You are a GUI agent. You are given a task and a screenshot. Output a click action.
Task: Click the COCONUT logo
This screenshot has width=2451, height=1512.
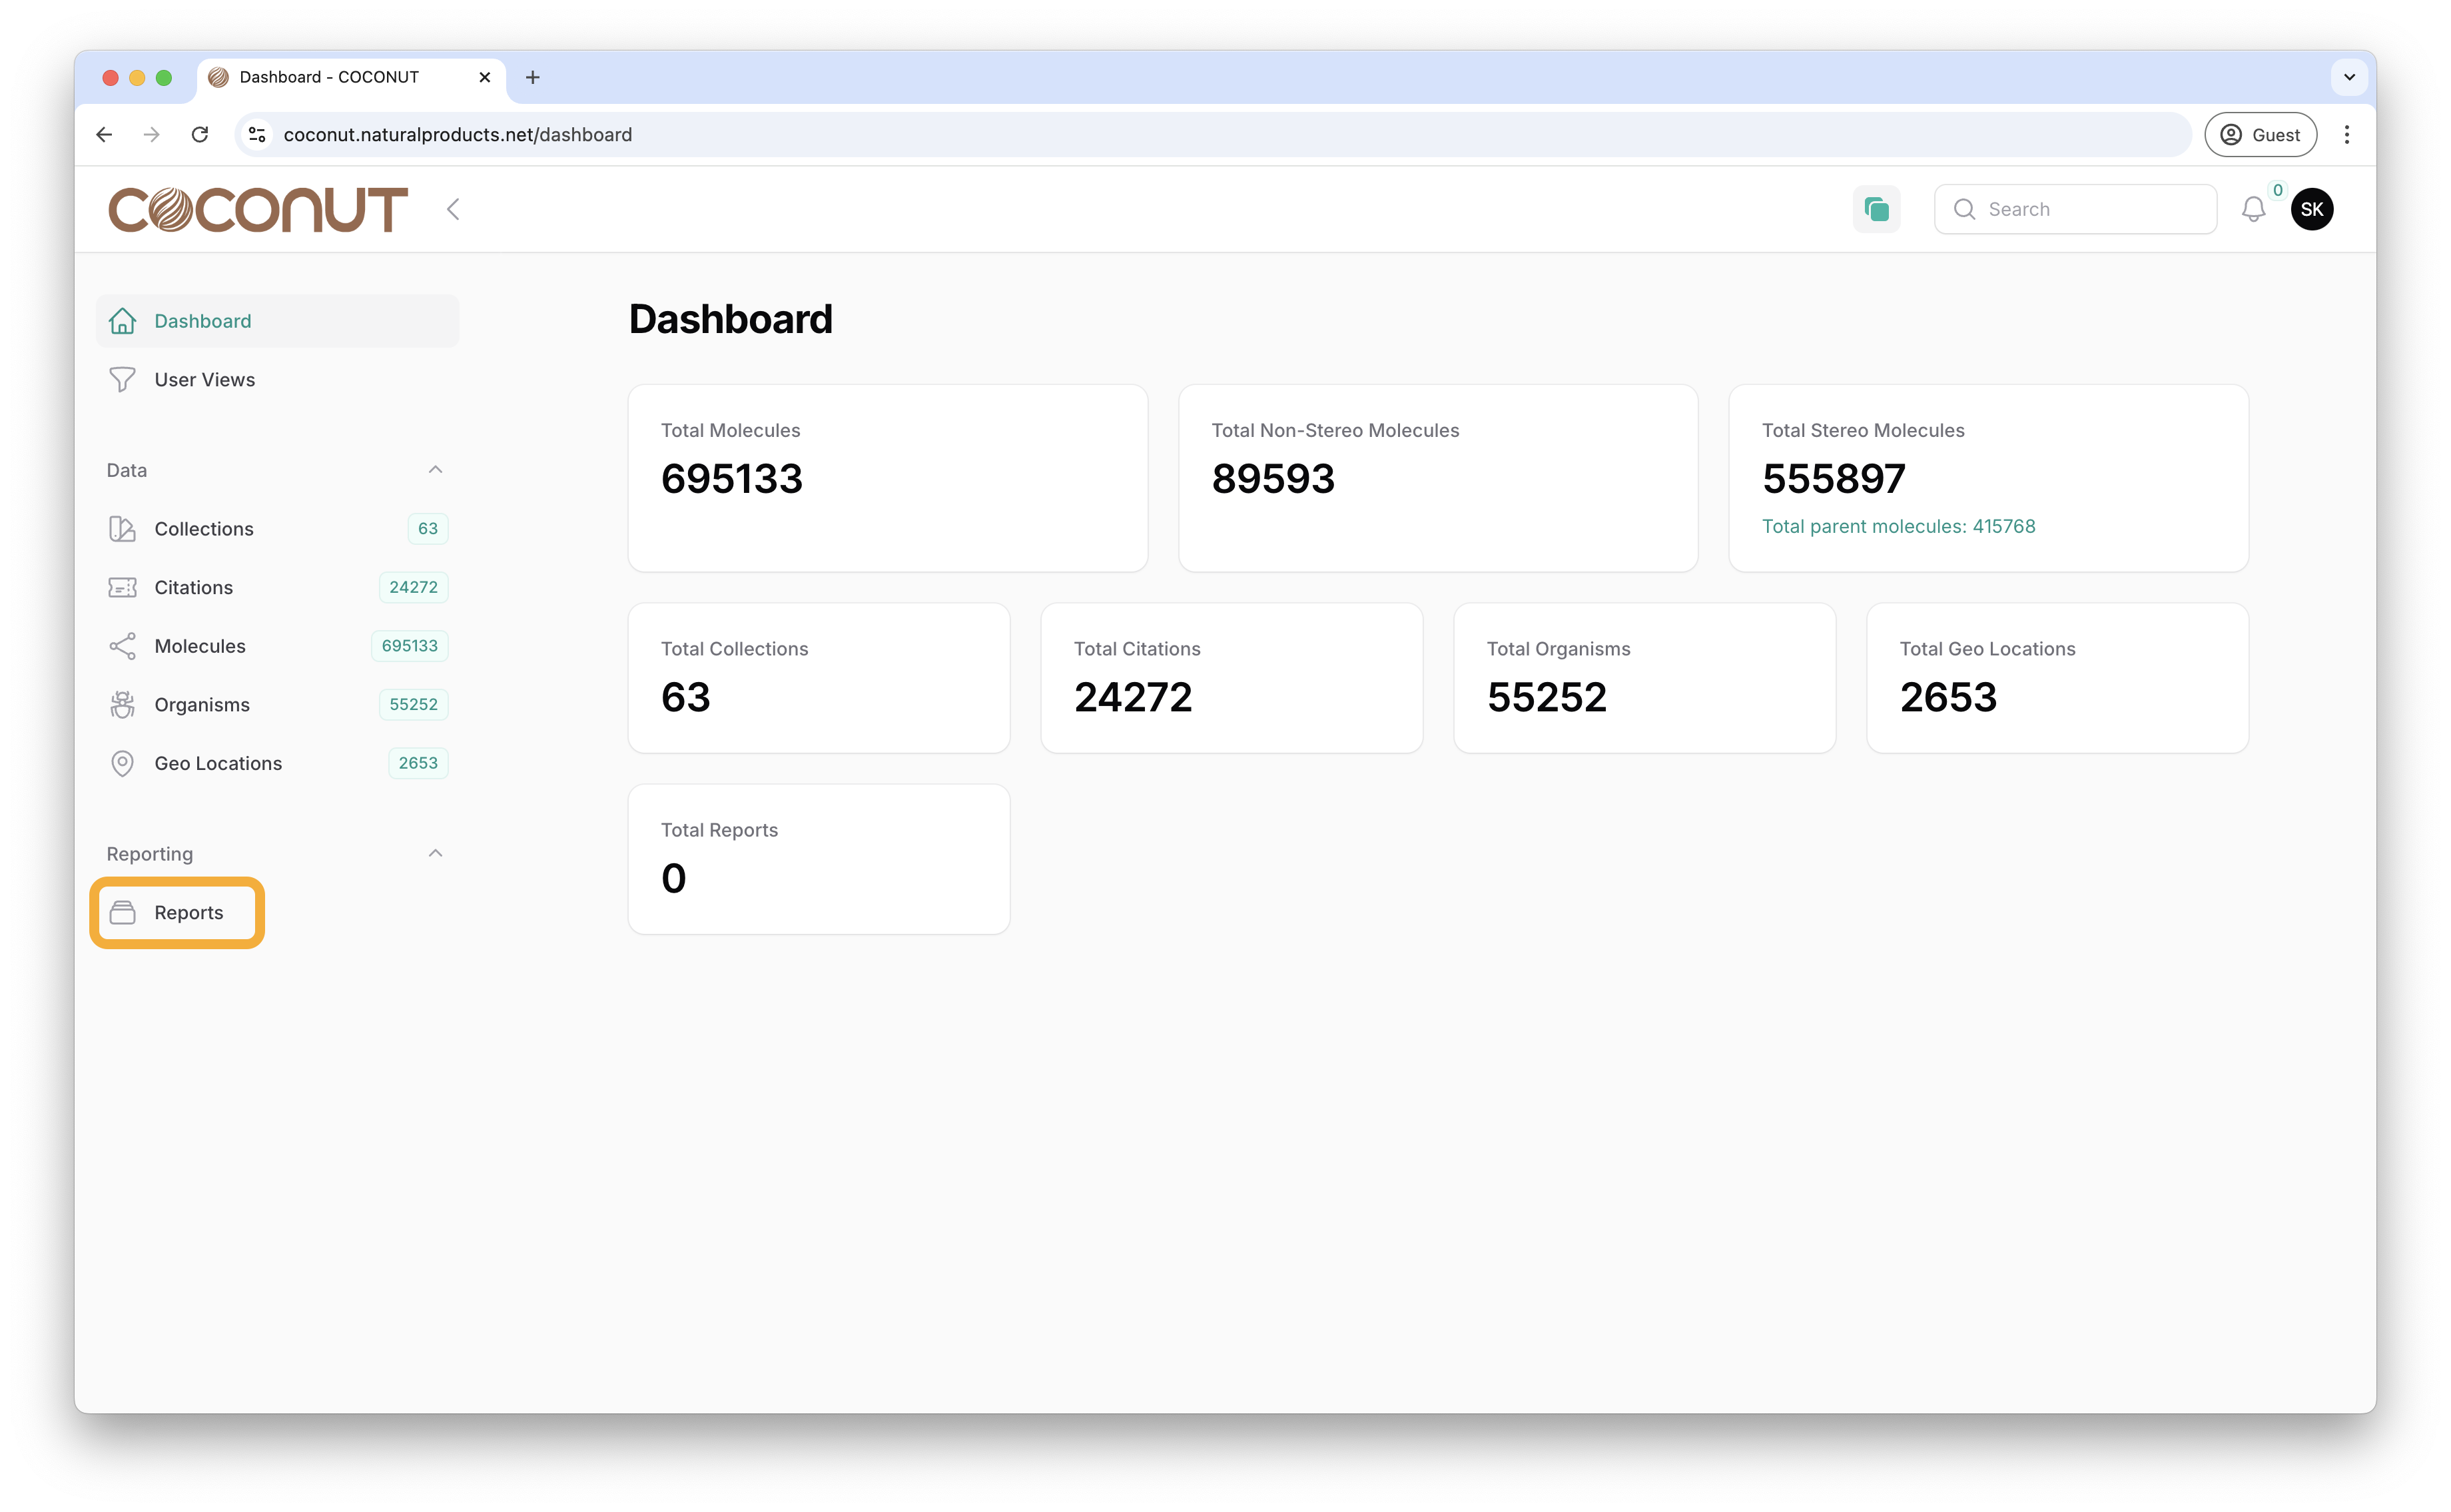[258, 209]
